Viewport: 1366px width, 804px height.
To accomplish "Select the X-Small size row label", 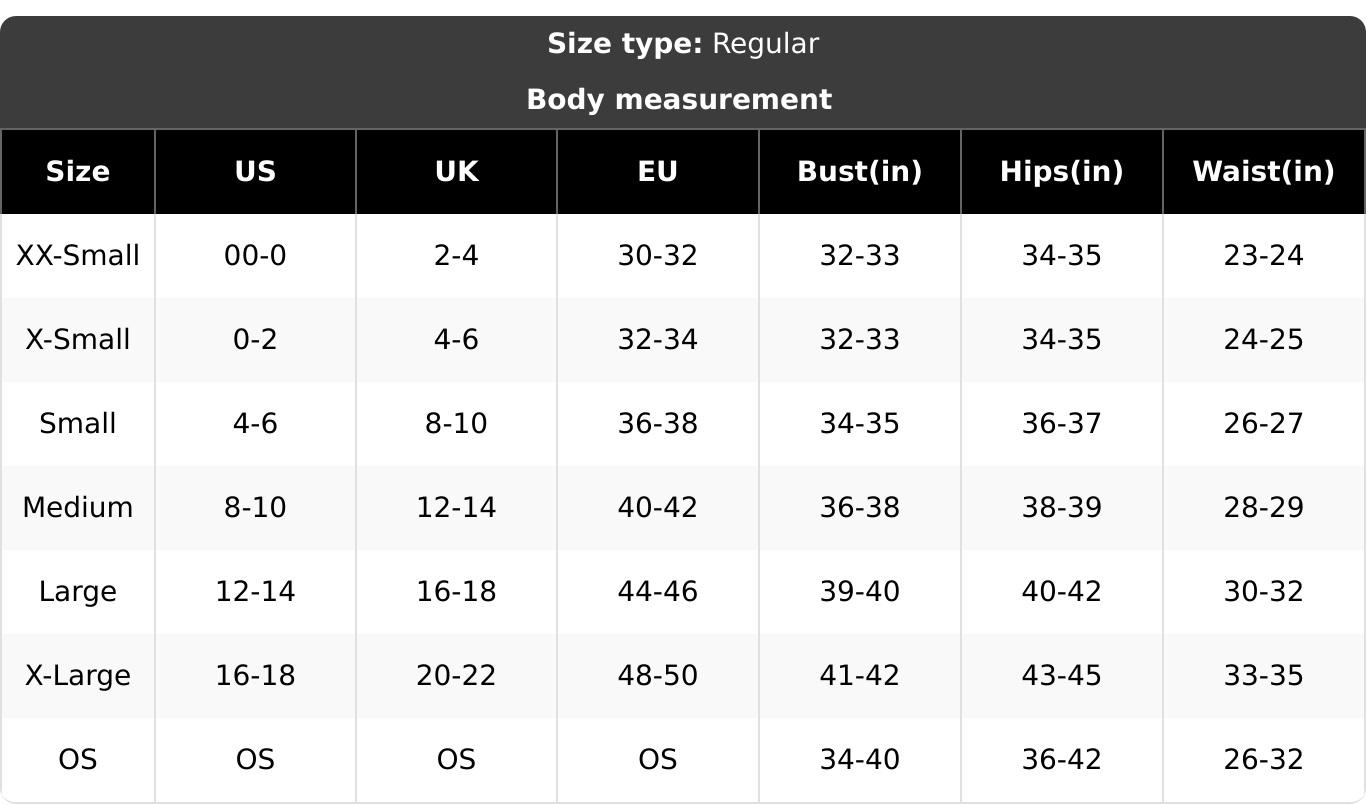I will pyautogui.click(x=77, y=339).
